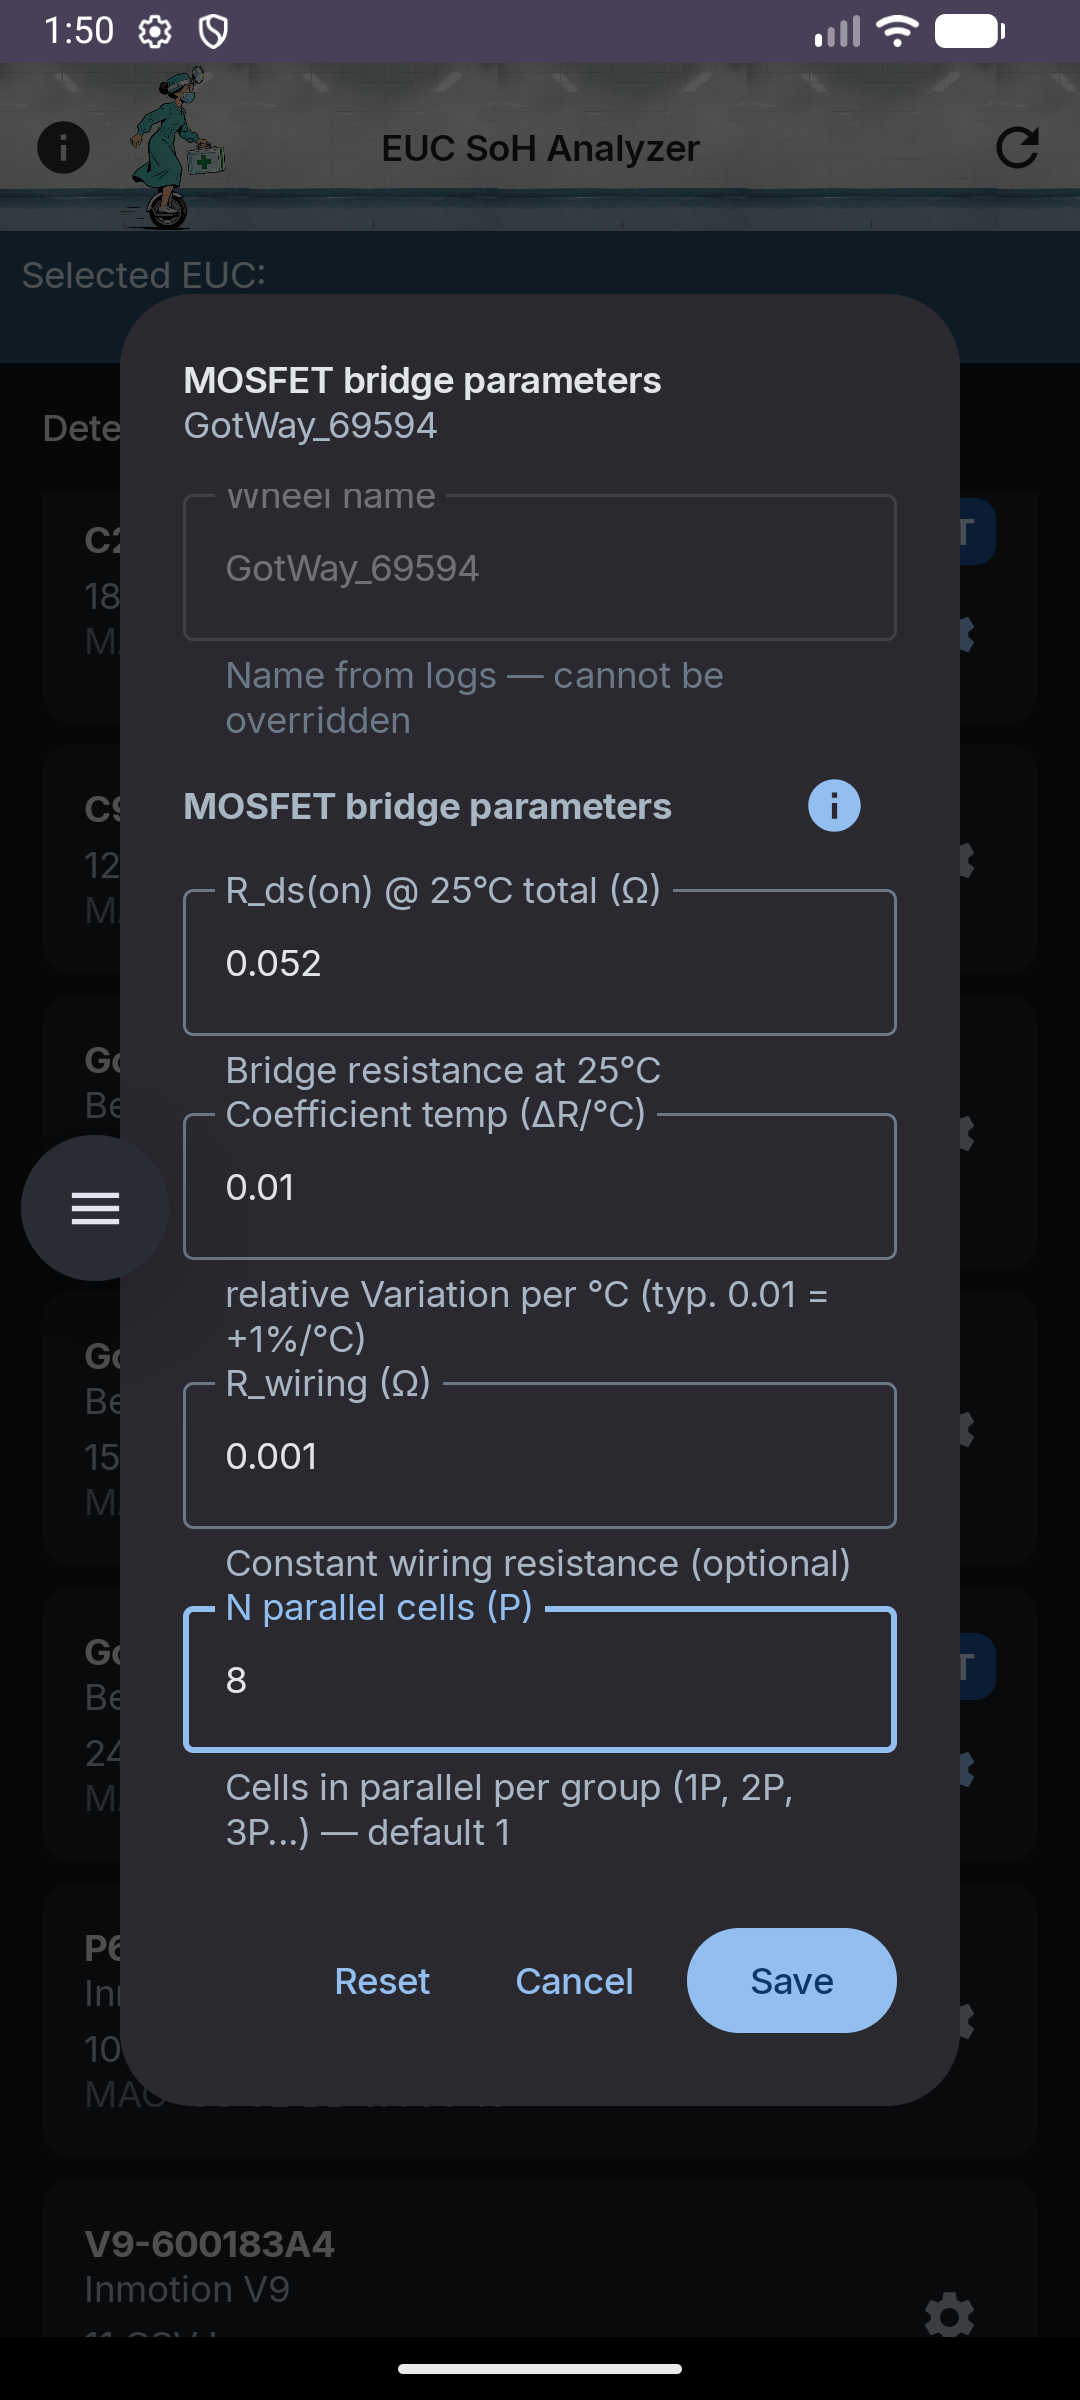Click into the N parallel cells field
The width and height of the screenshot is (1080, 2400).
click(x=540, y=1679)
